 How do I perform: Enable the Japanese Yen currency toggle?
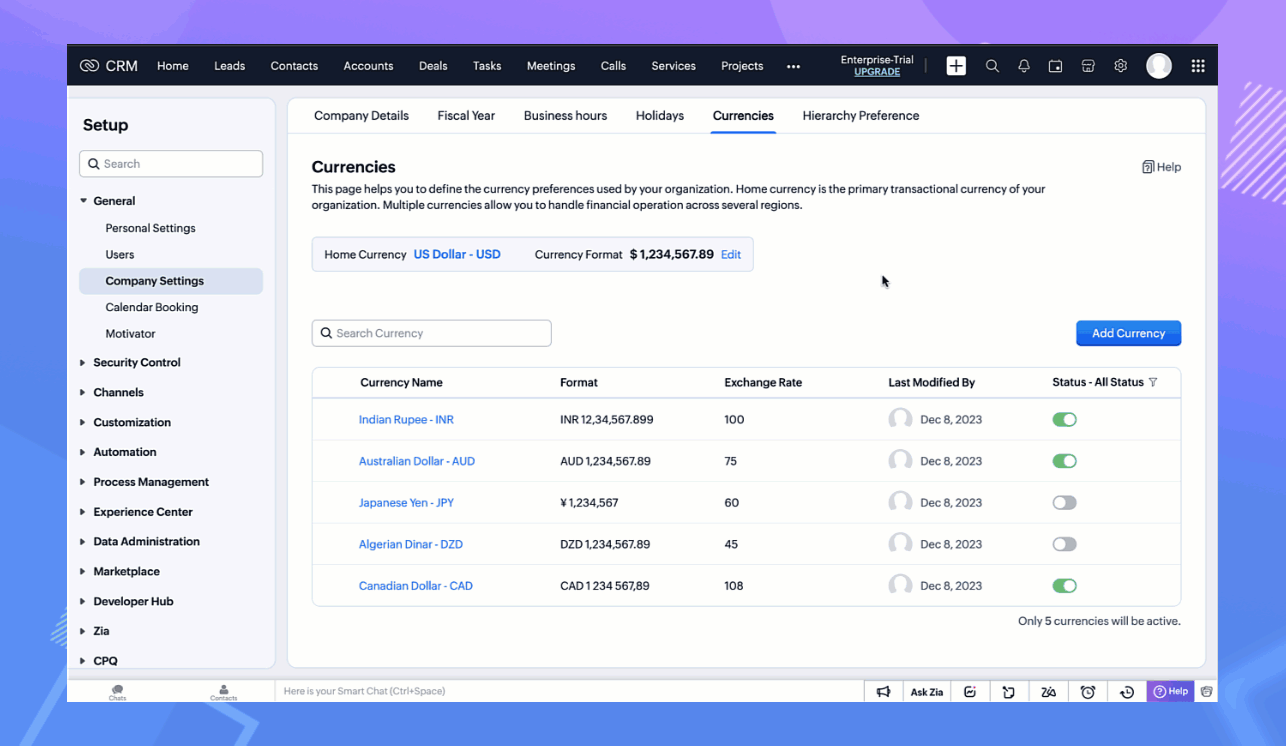tap(1064, 503)
